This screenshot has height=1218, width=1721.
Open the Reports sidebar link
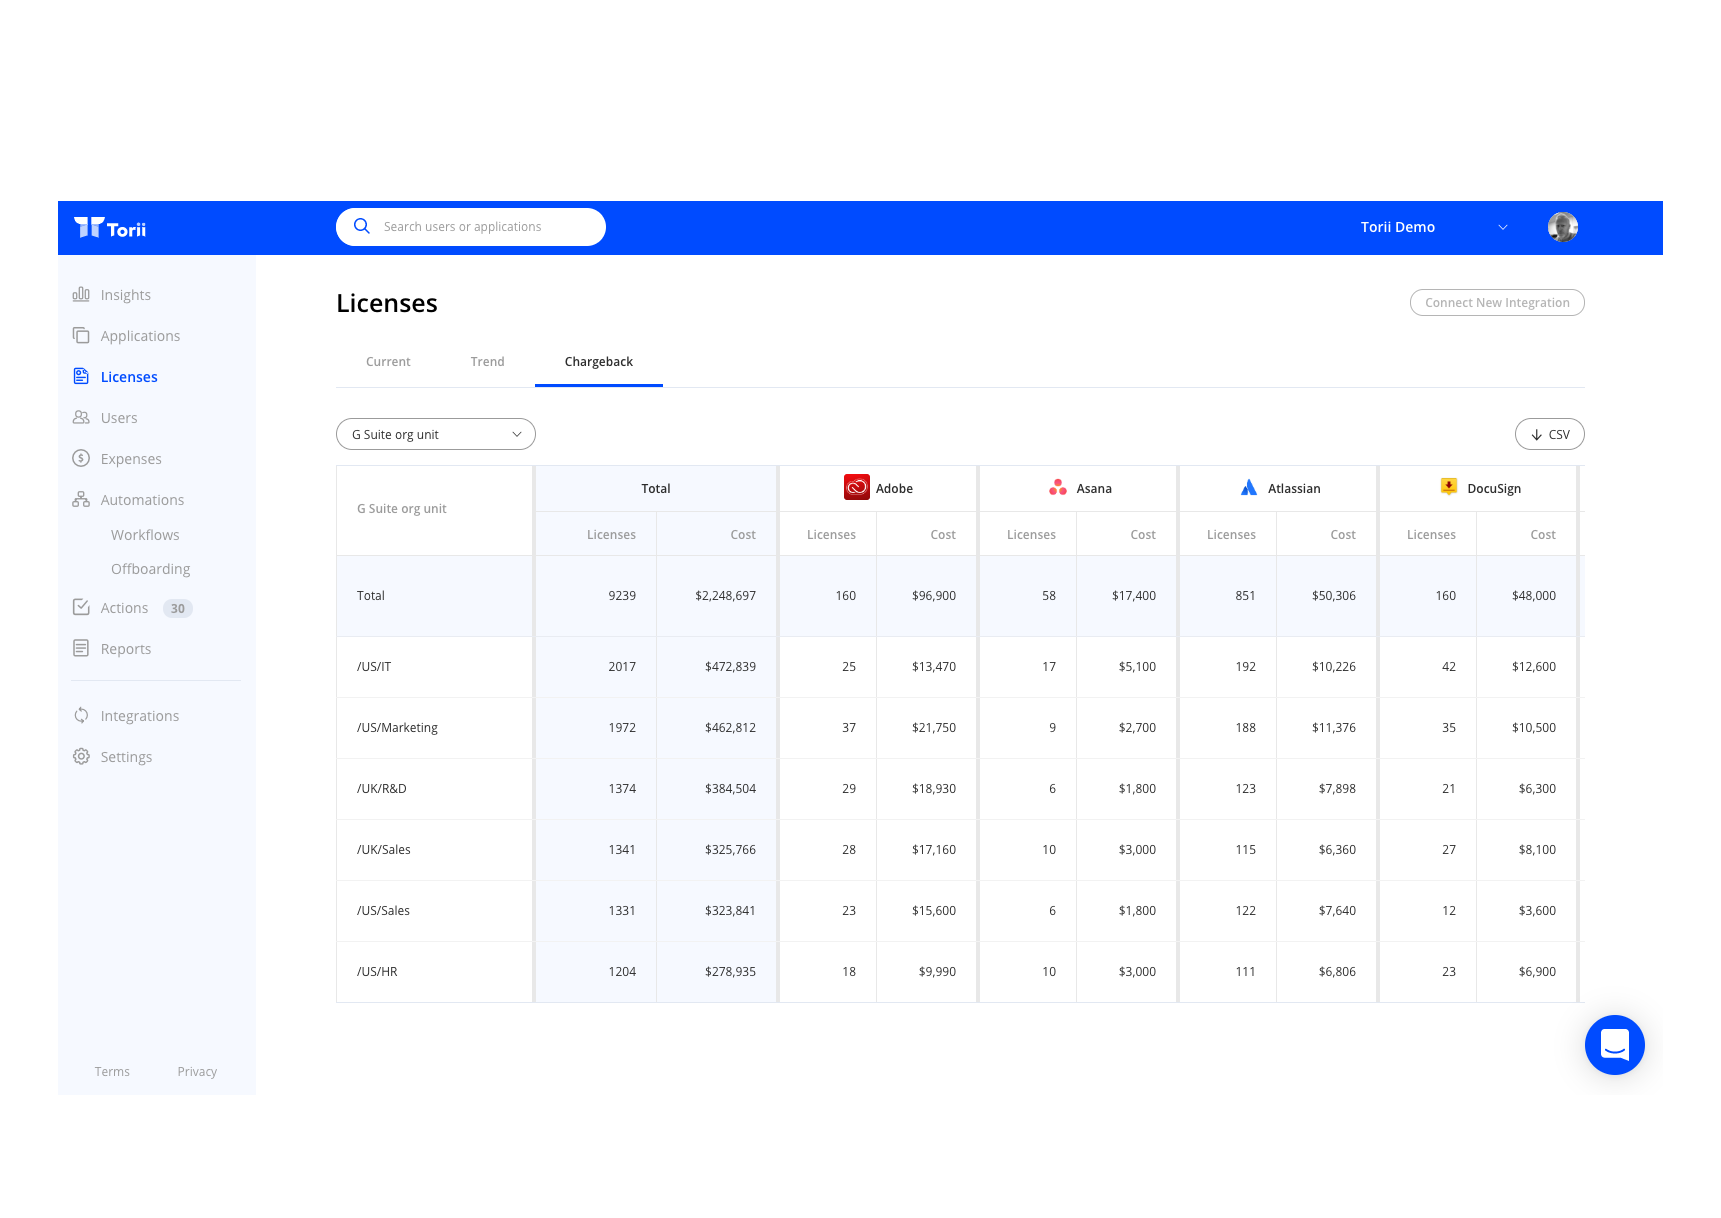(126, 649)
